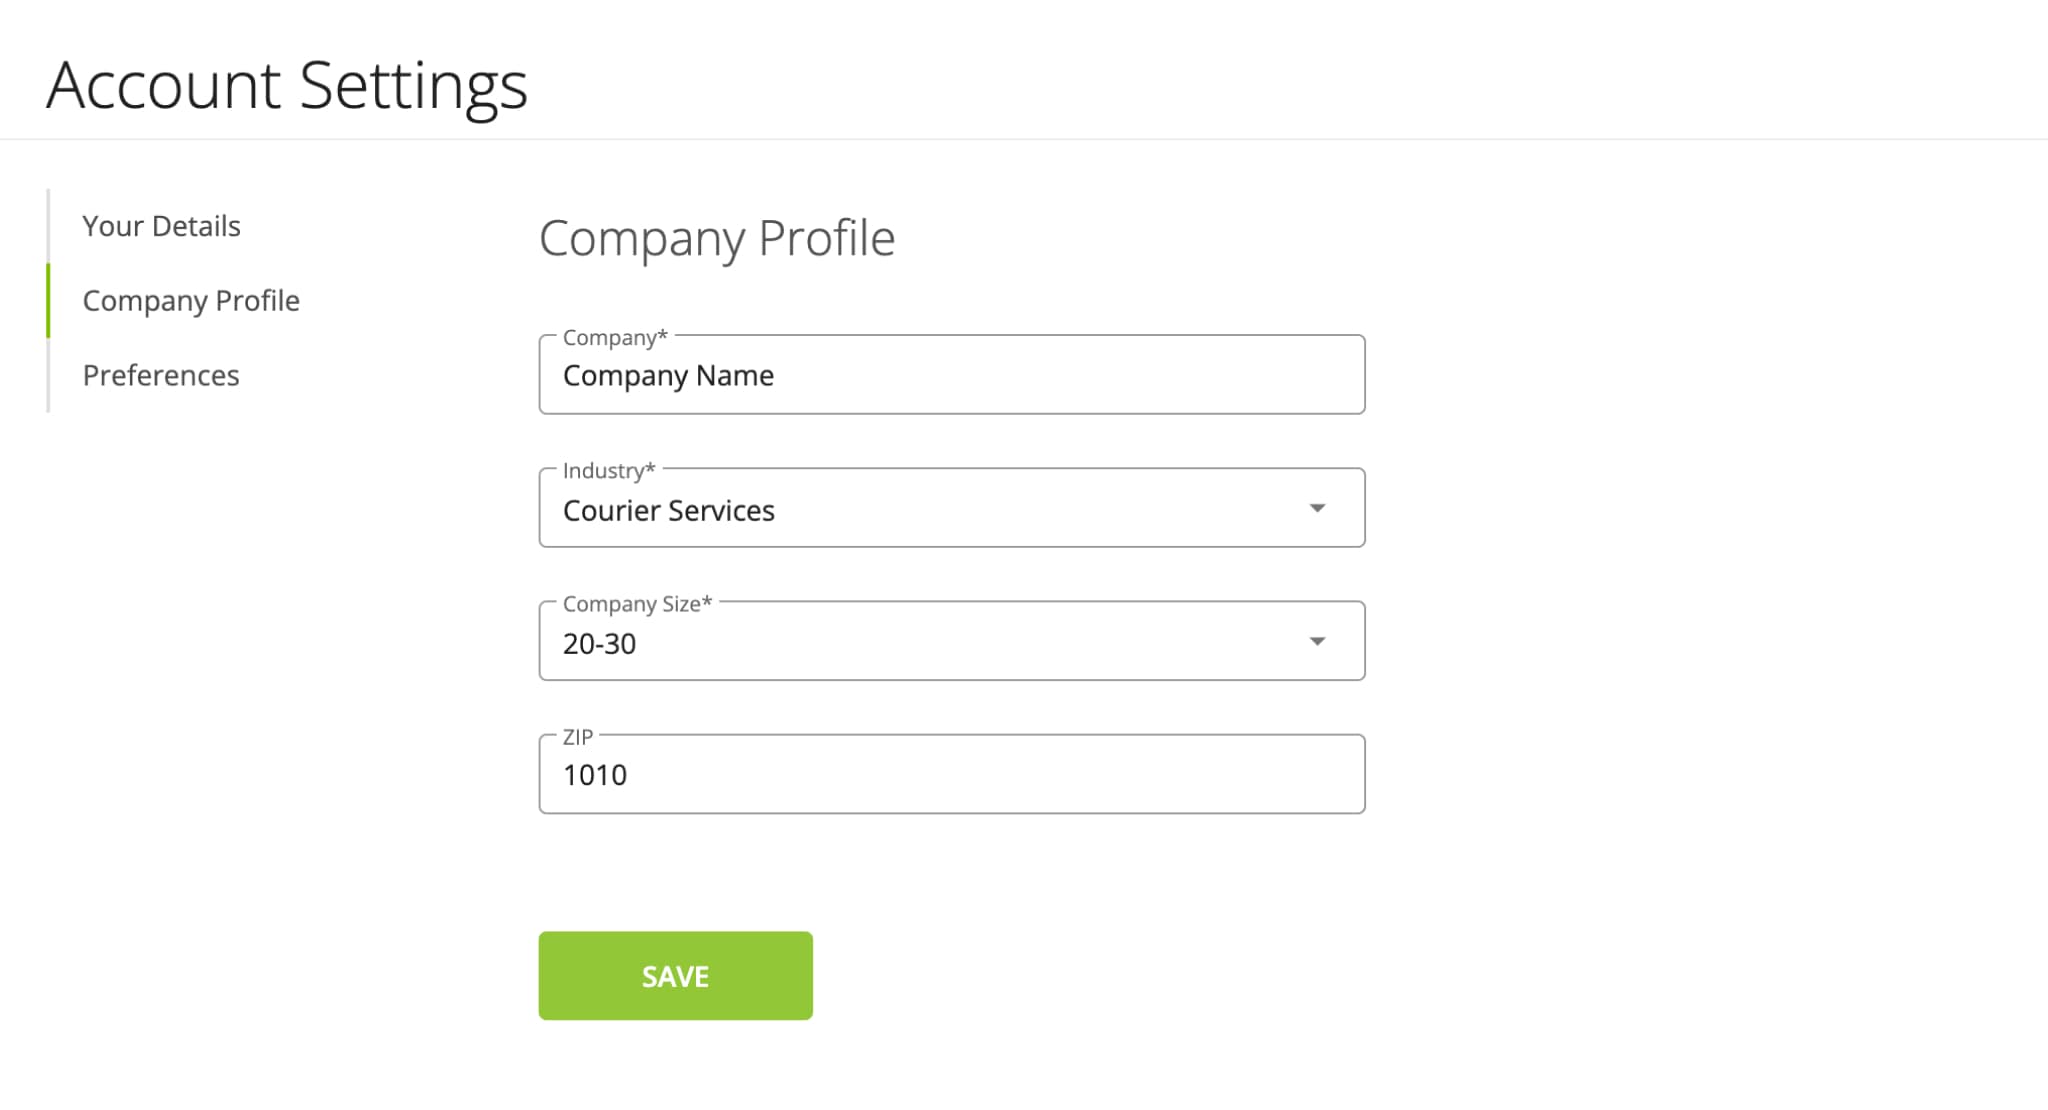
Task: Click the Preferences sidebar icon
Action: 160,373
